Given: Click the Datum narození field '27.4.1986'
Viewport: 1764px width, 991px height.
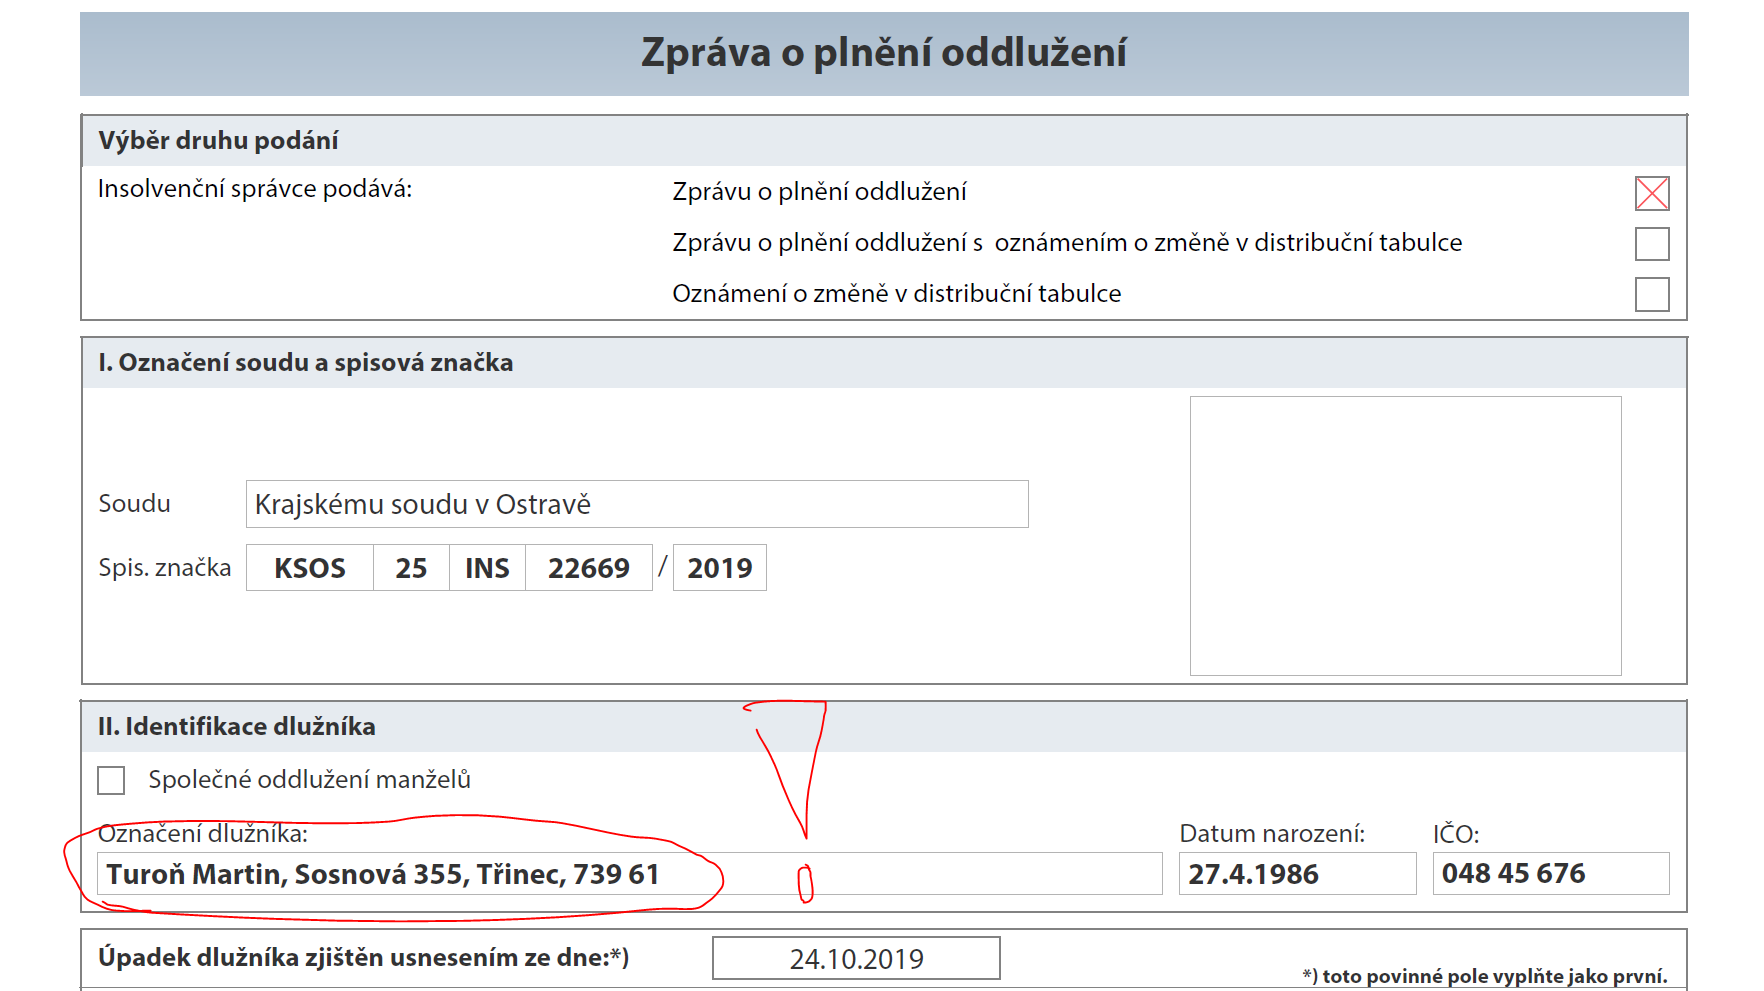Looking at the screenshot, I should click(x=1298, y=874).
